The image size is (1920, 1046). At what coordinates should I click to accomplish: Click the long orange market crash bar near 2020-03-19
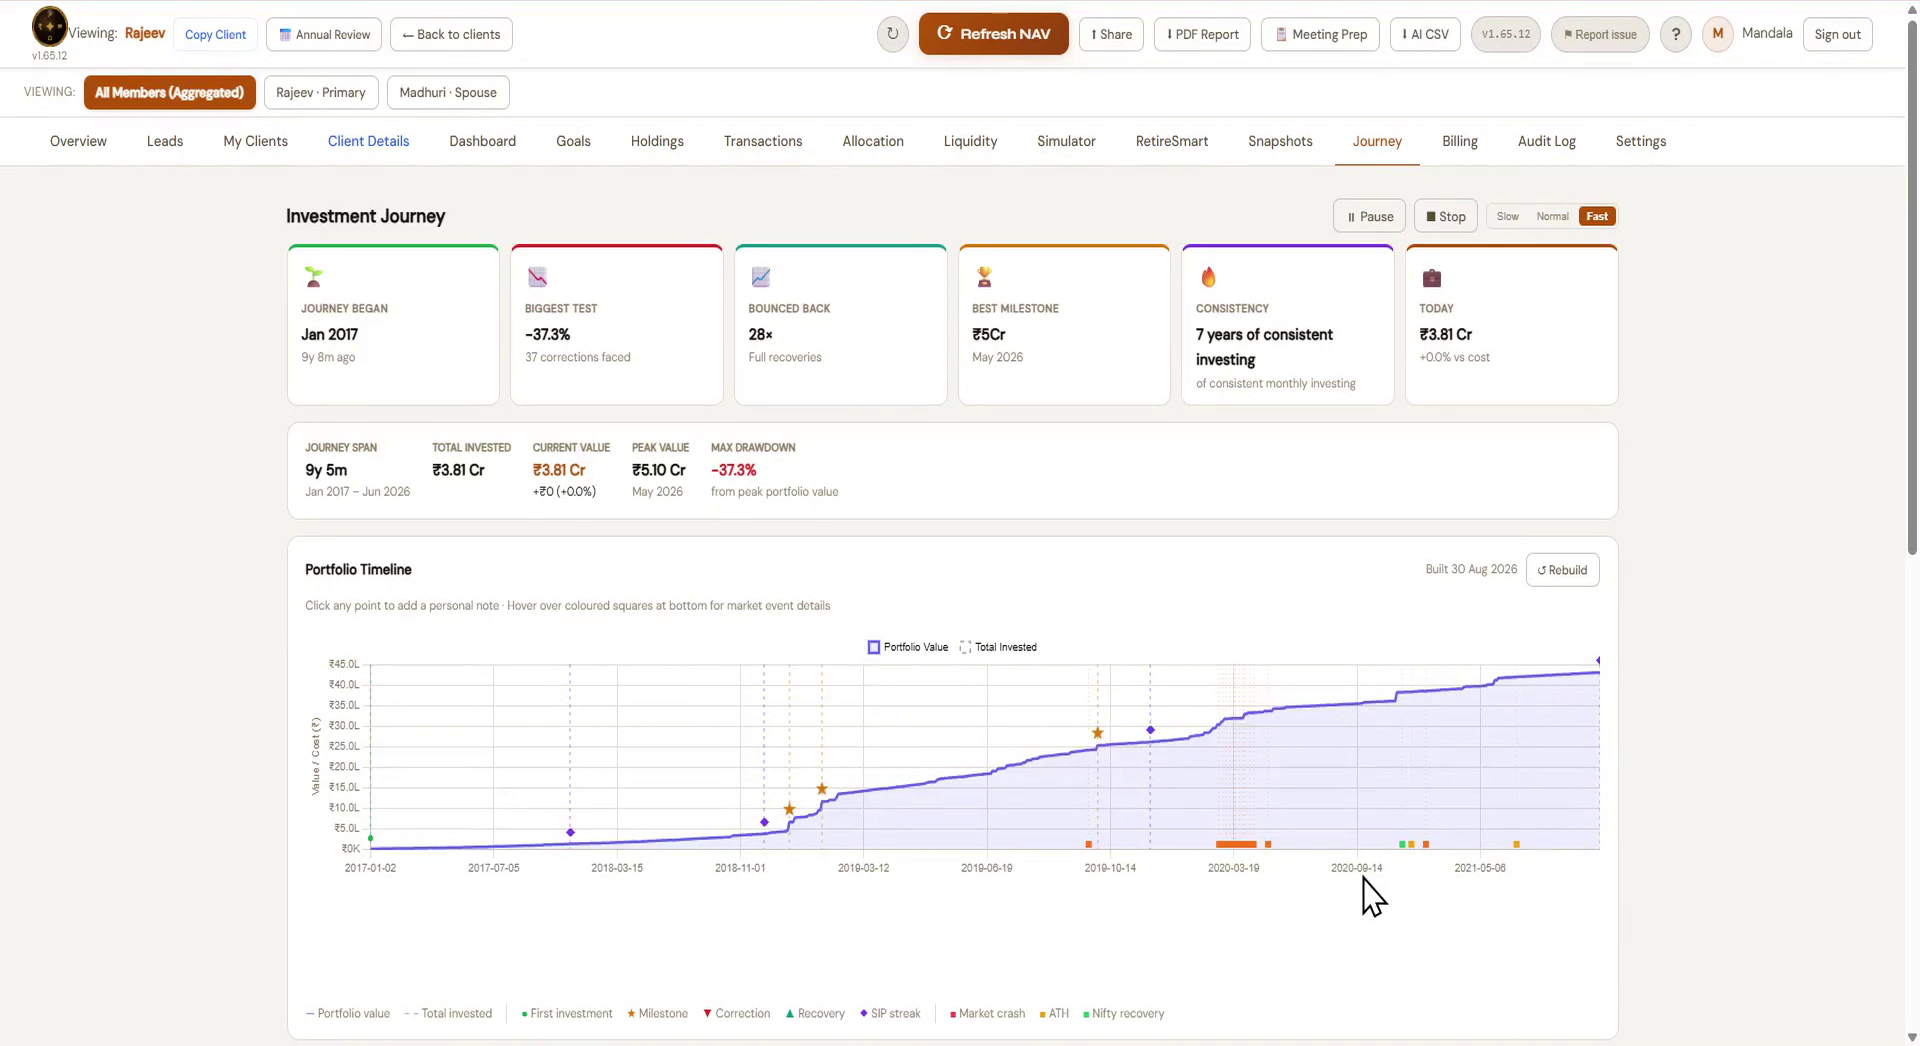(1236, 844)
